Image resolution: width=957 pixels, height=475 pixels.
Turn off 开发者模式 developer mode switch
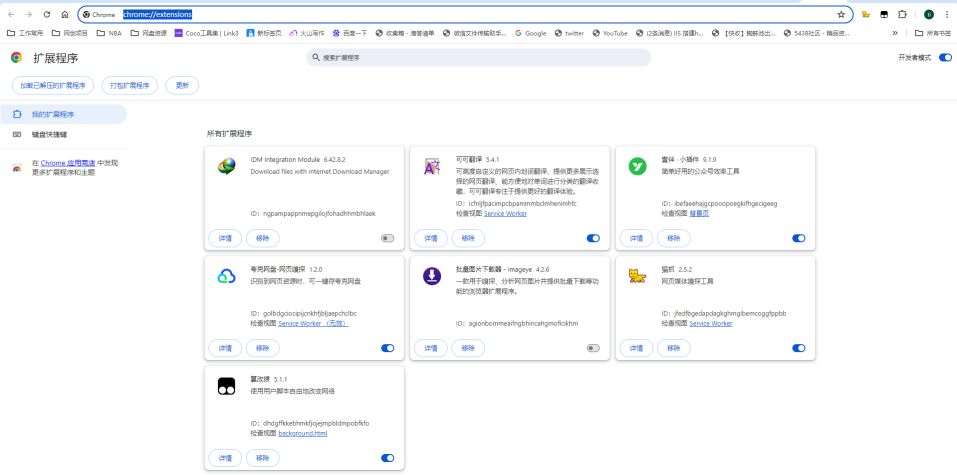click(945, 57)
